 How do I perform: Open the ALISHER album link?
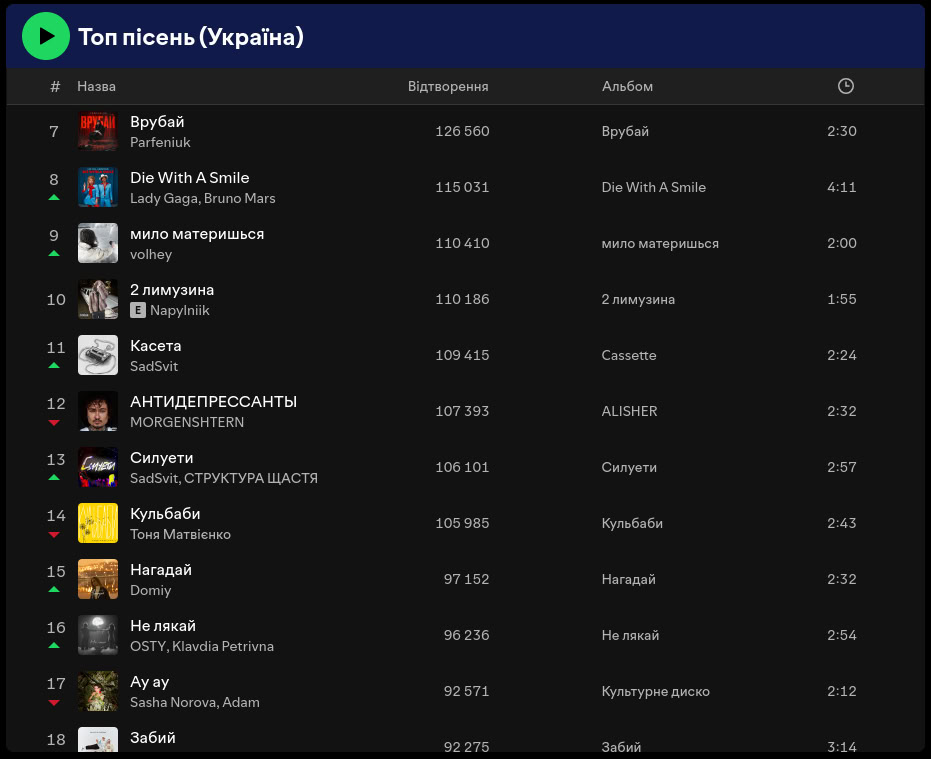pos(629,411)
